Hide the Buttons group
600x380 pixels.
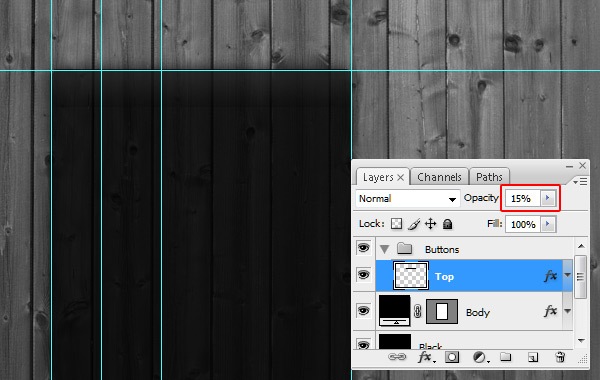(363, 248)
